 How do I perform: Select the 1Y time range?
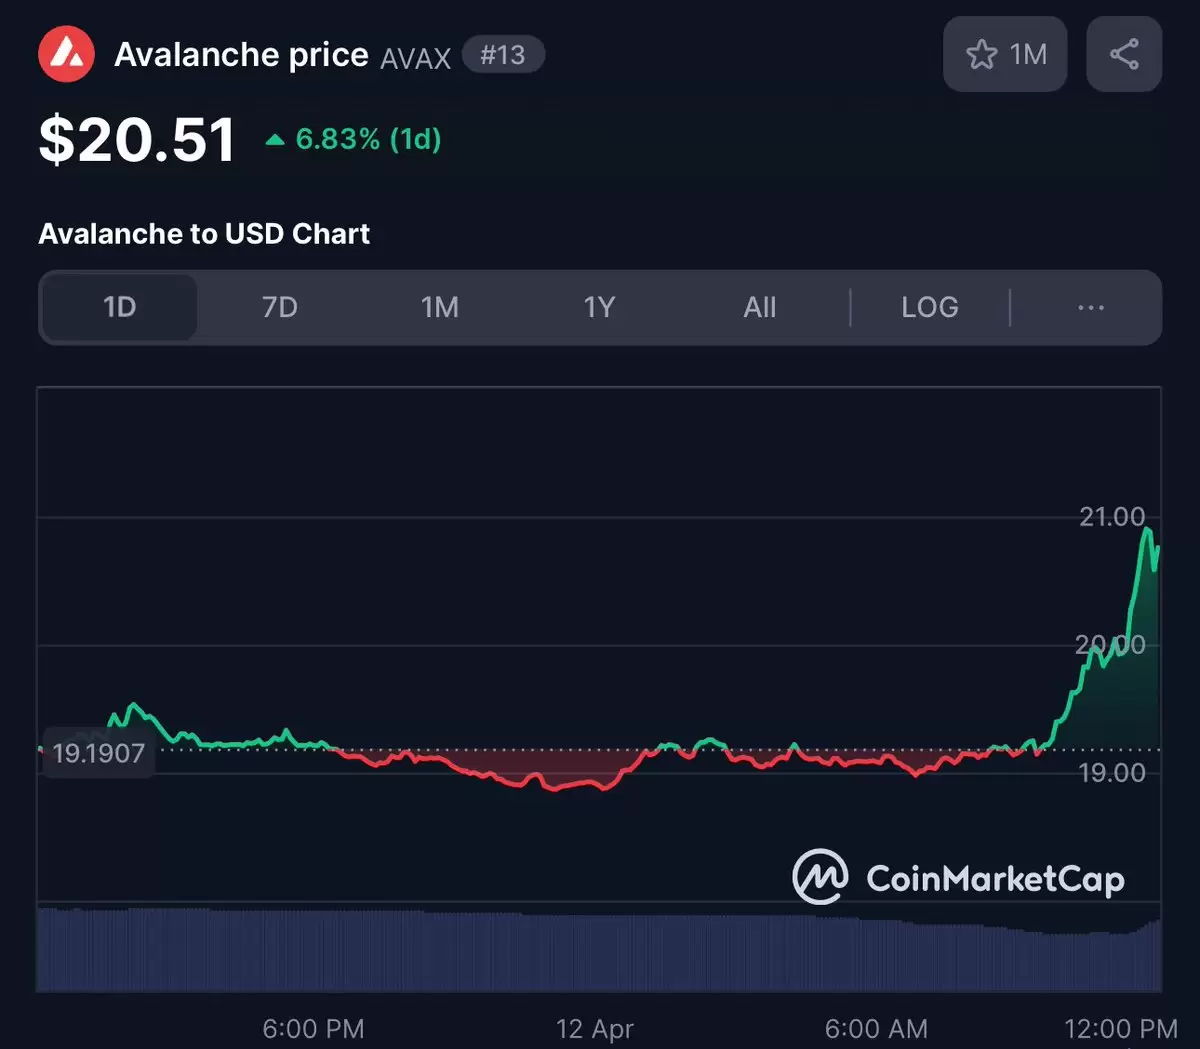(599, 307)
